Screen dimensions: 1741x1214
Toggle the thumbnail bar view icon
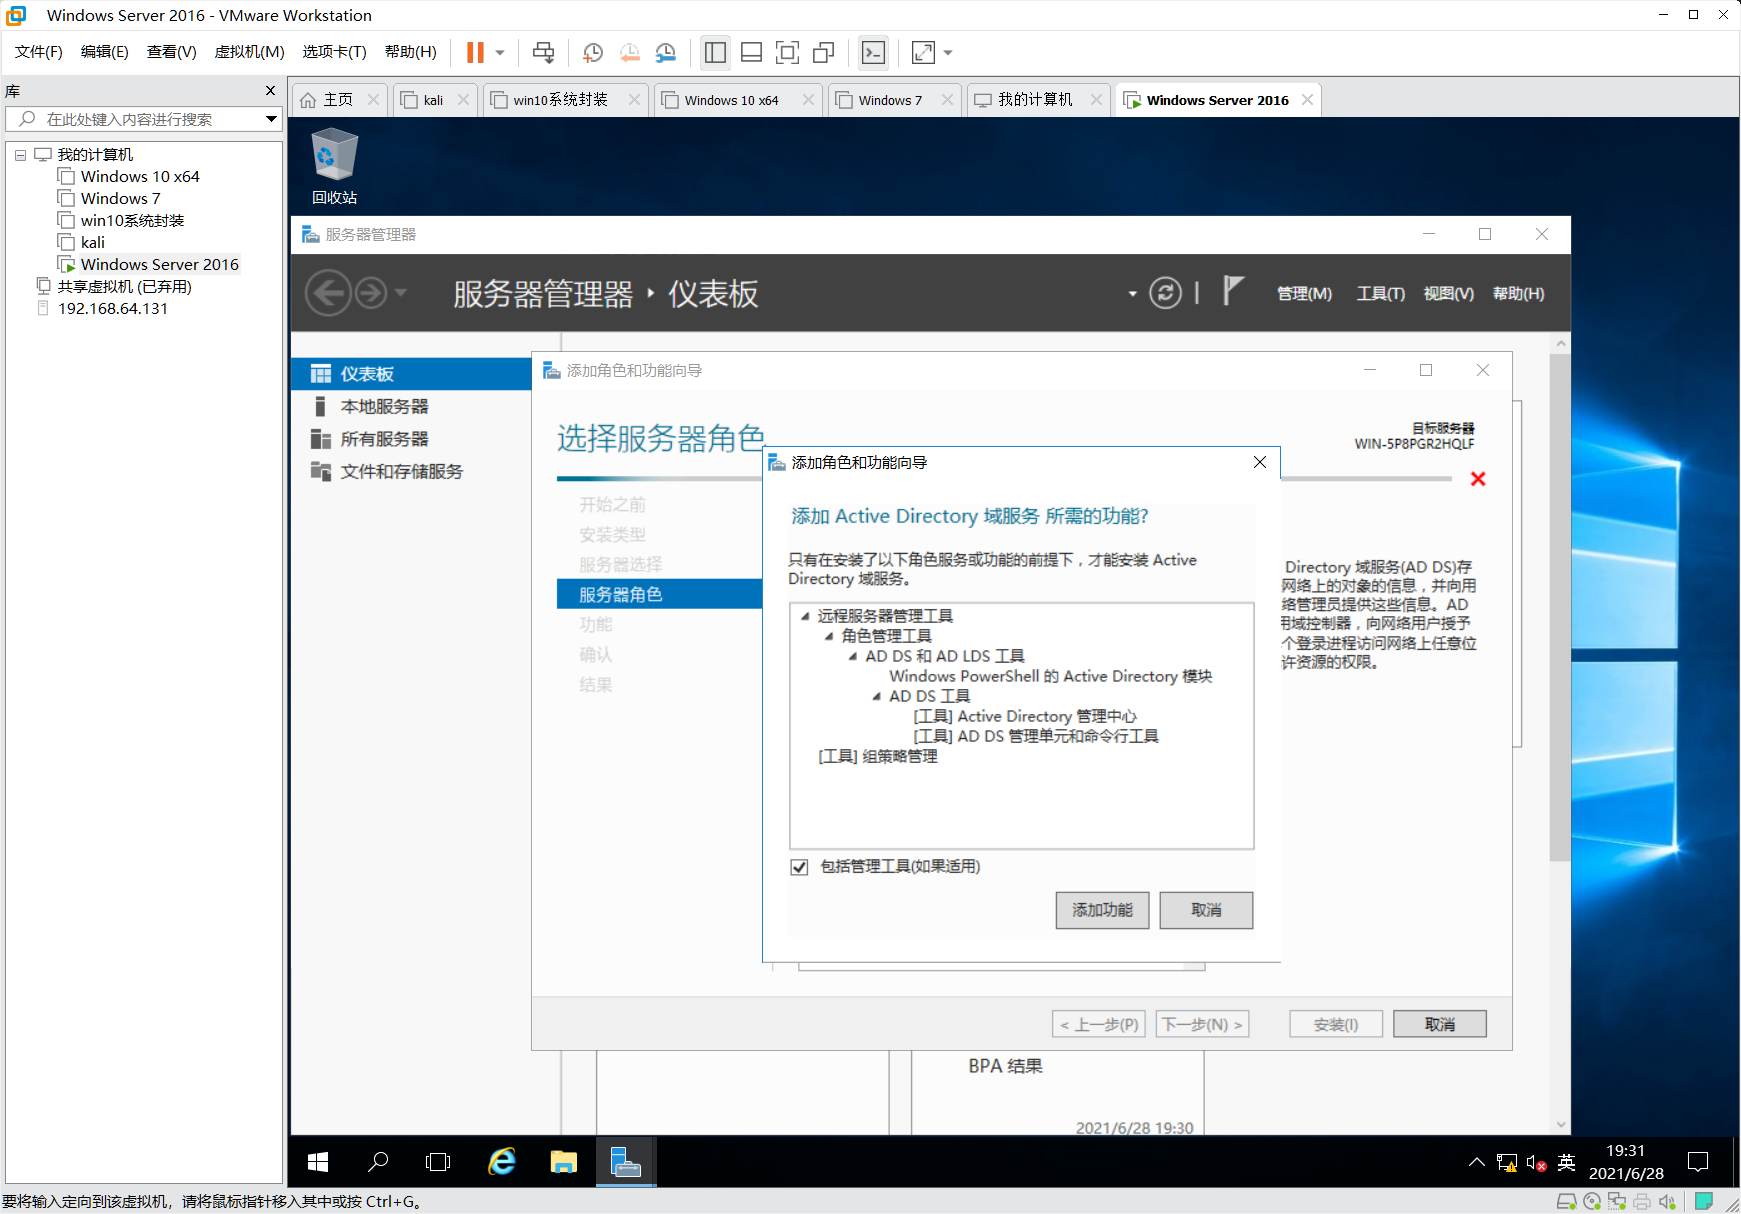(751, 52)
